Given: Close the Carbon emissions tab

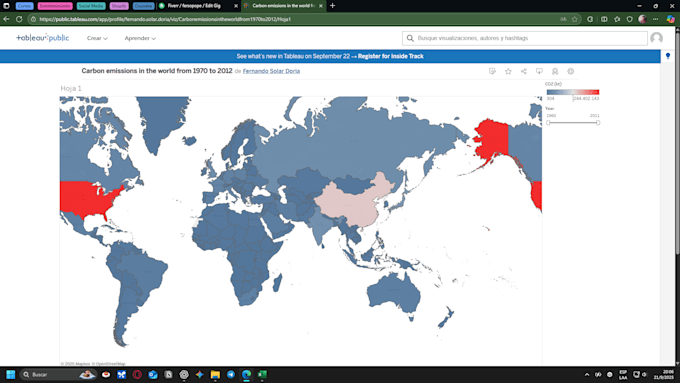Looking at the screenshot, I should [x=321, y=6].
